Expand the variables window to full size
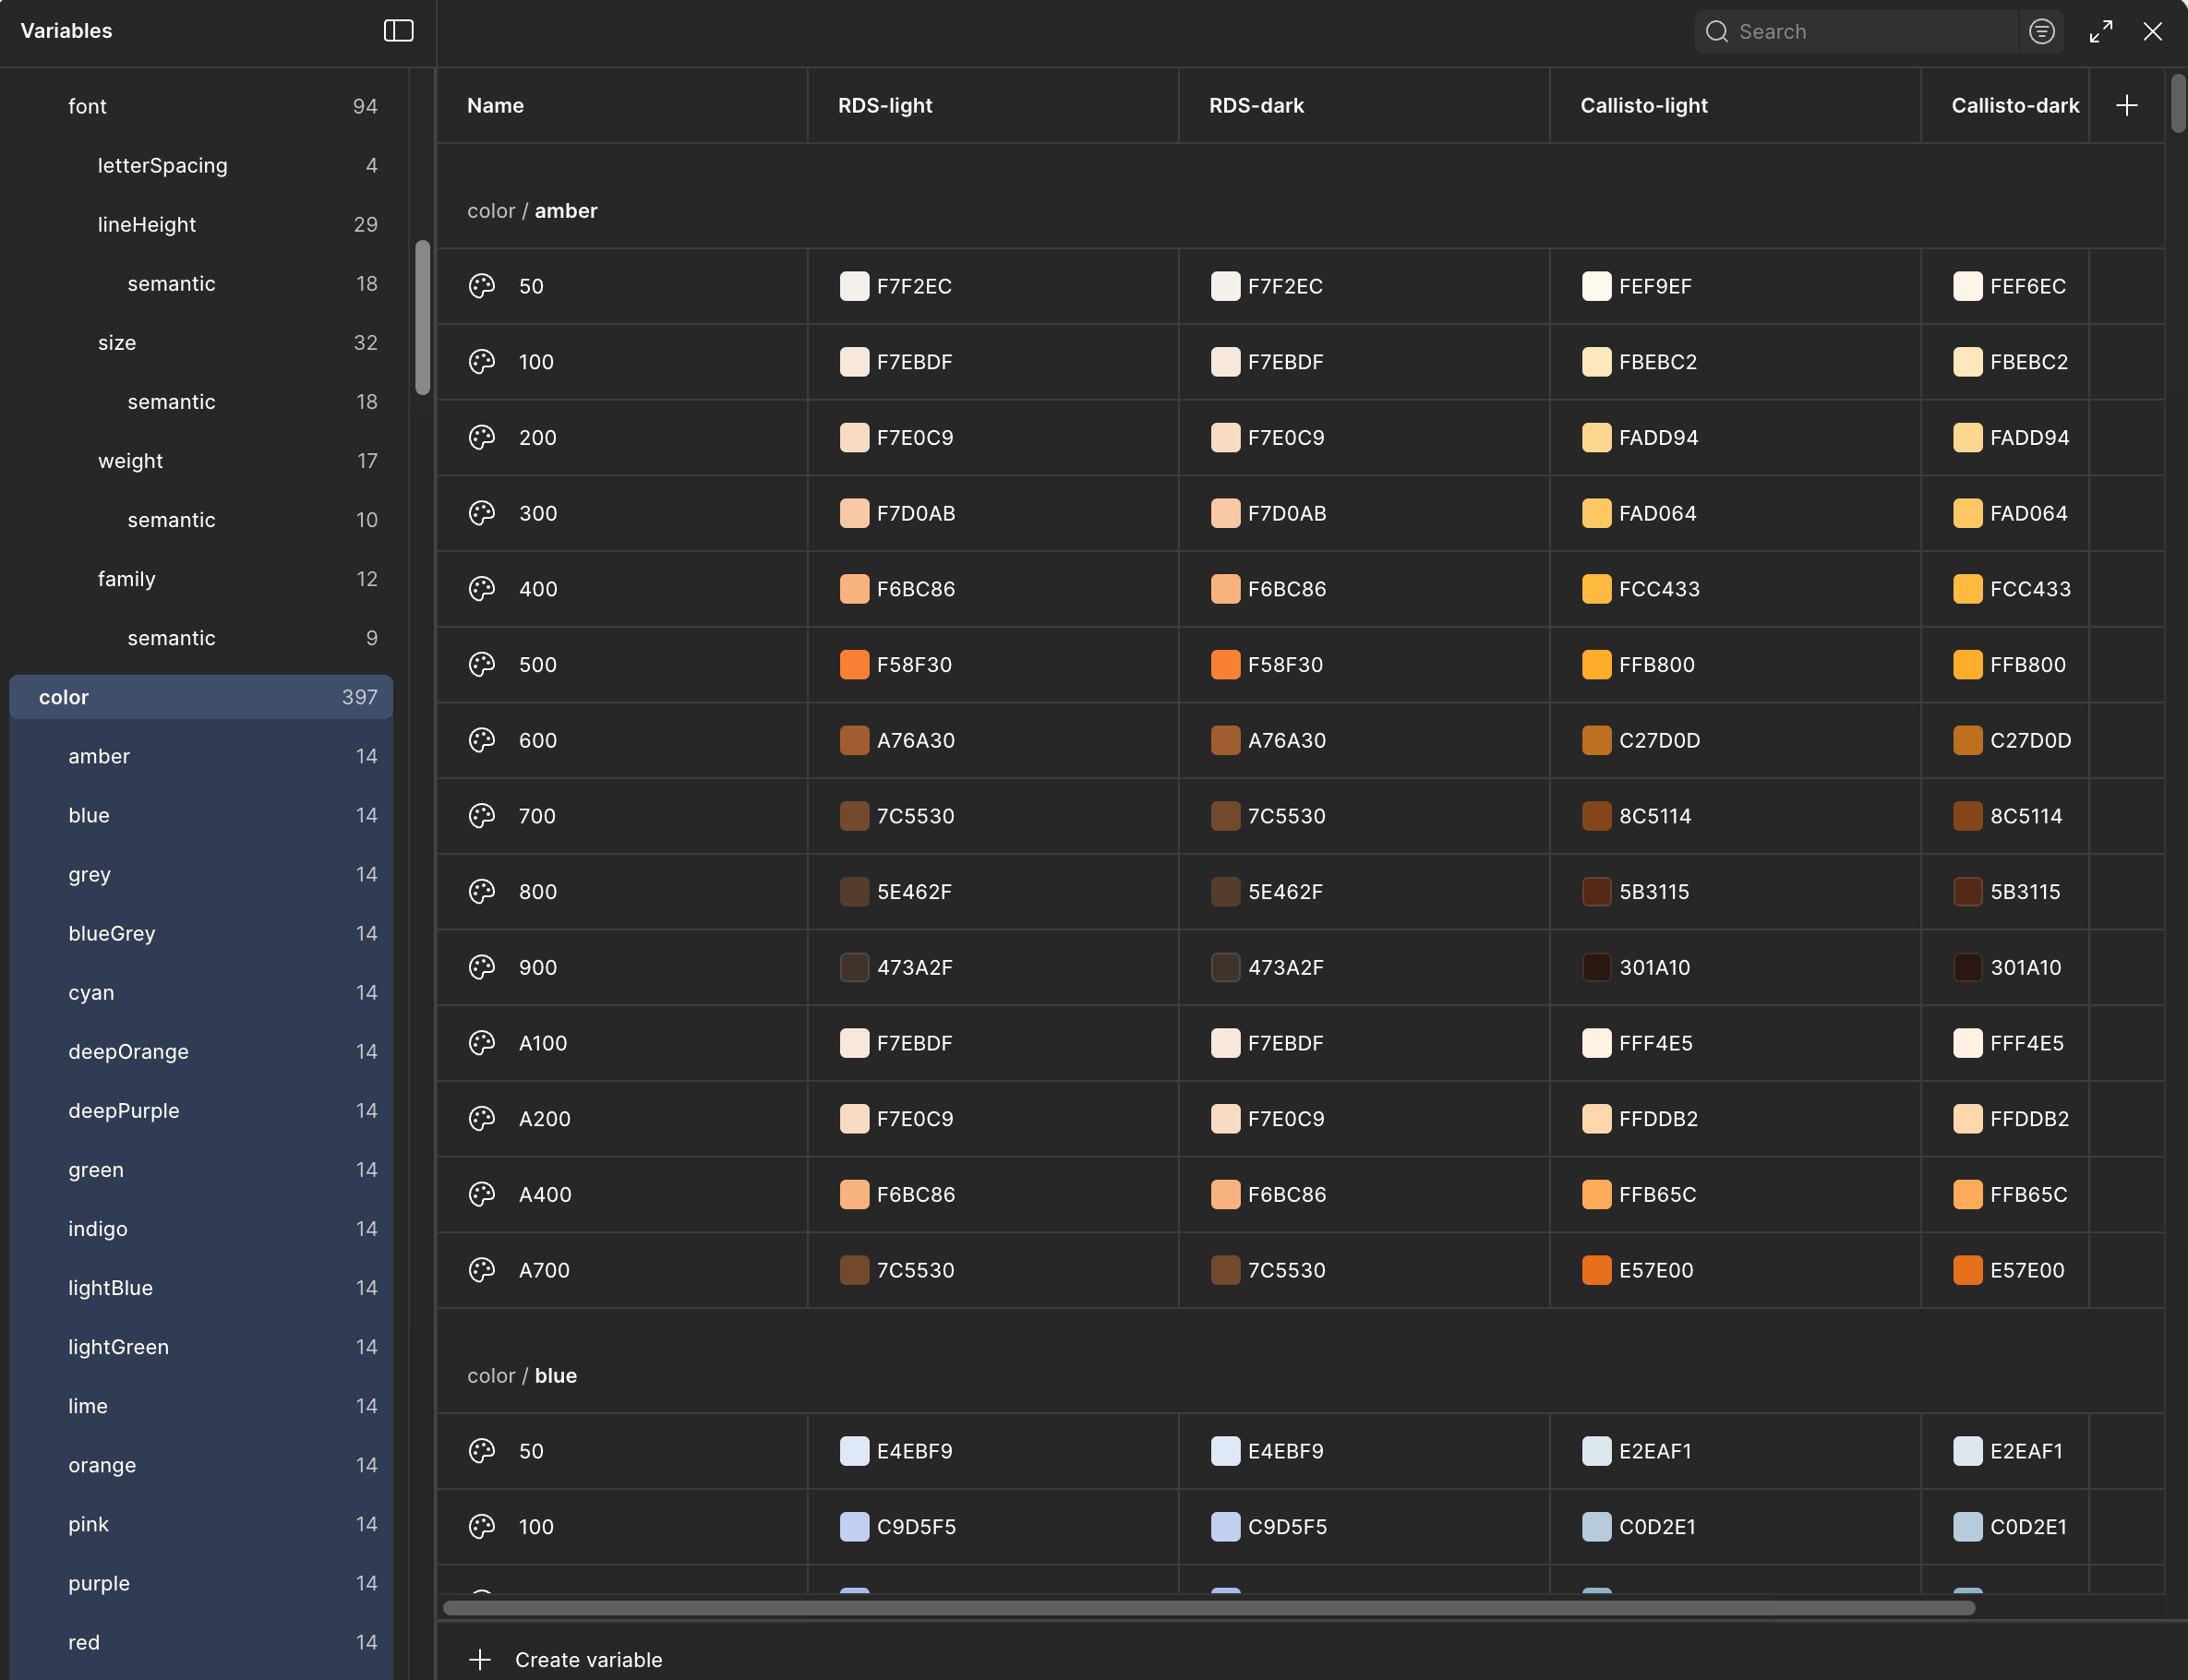 pos(2101,32)
